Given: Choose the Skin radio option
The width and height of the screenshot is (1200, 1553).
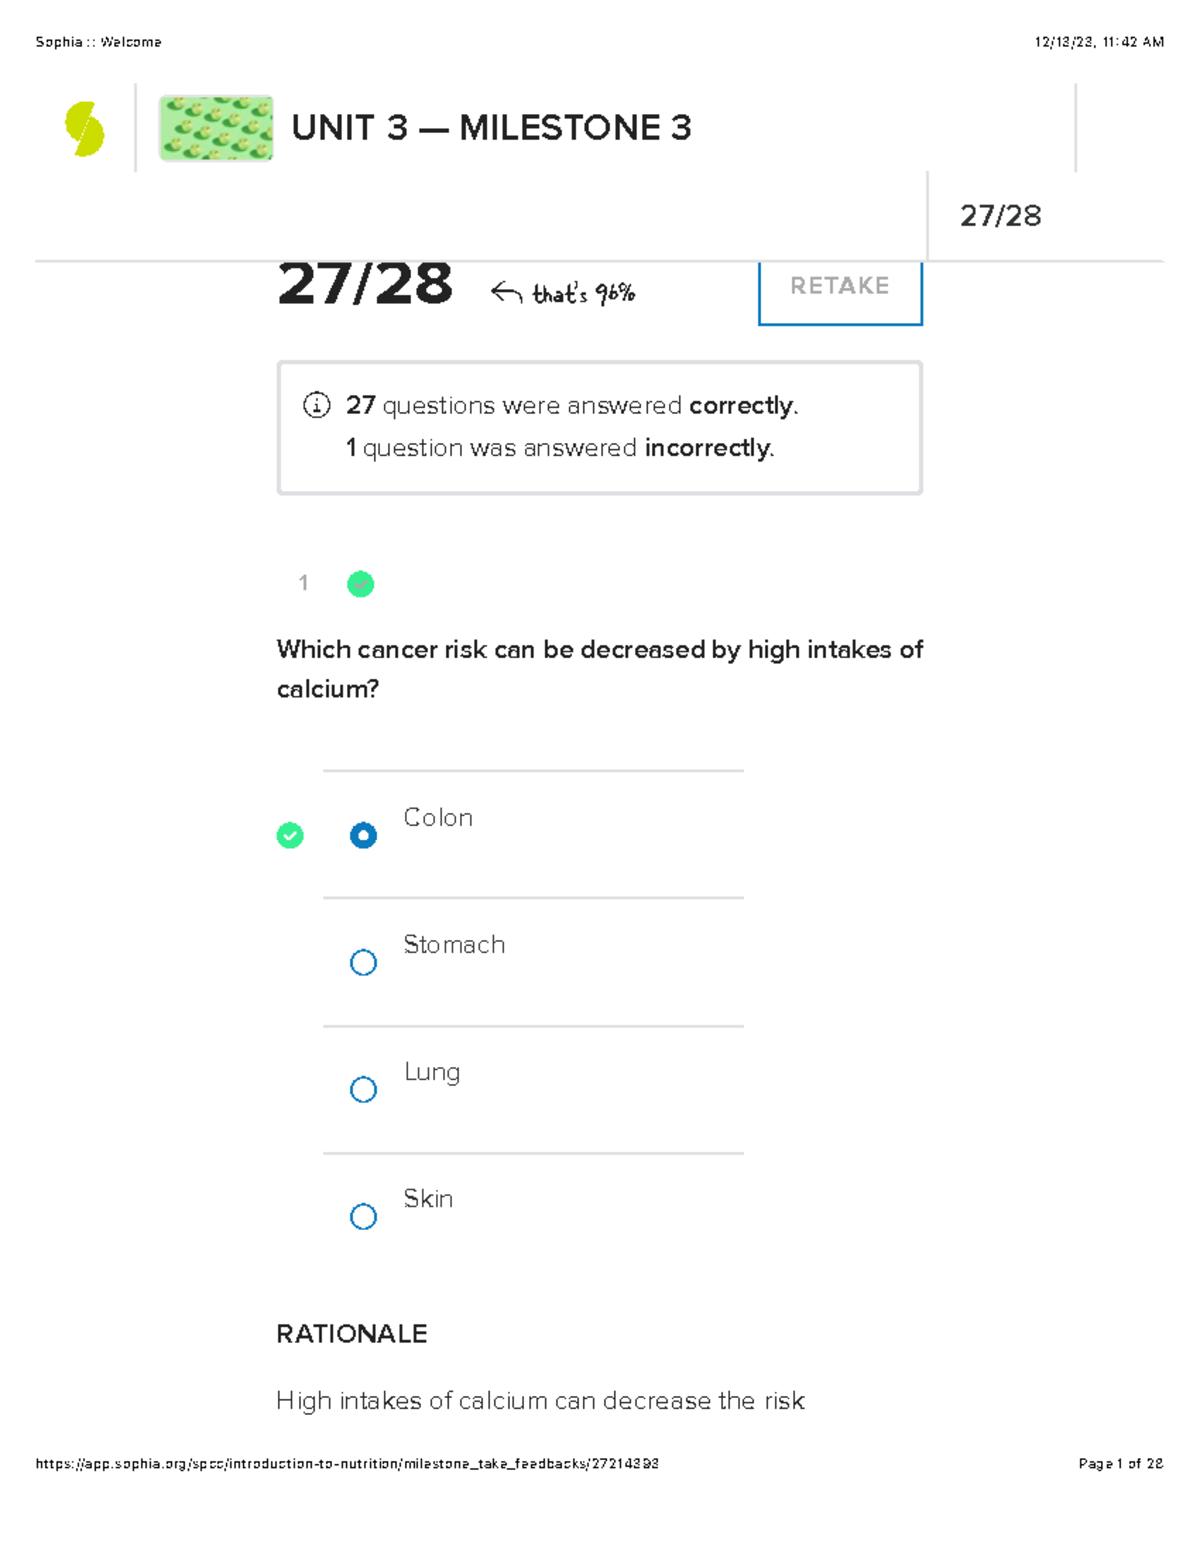Looking at the screenshot, I should pyautogui.click(x=363, y=1216).
